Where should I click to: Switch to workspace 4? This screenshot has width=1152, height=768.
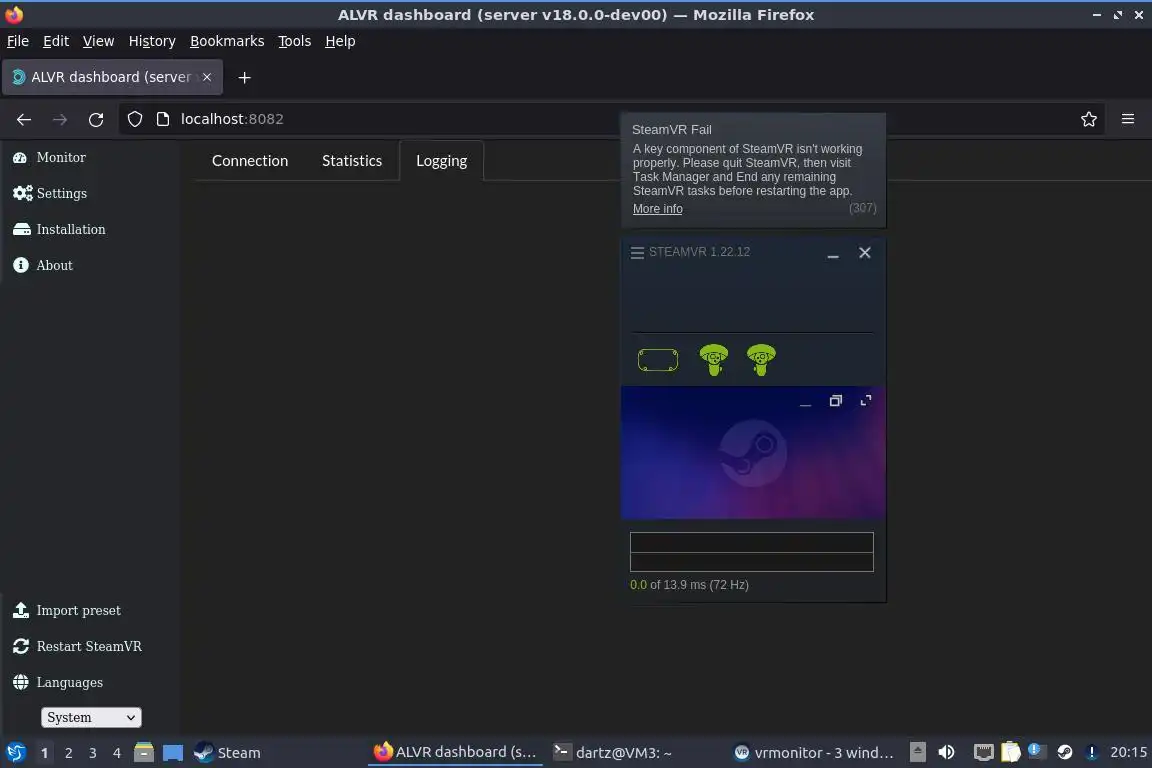click(117, 753)
